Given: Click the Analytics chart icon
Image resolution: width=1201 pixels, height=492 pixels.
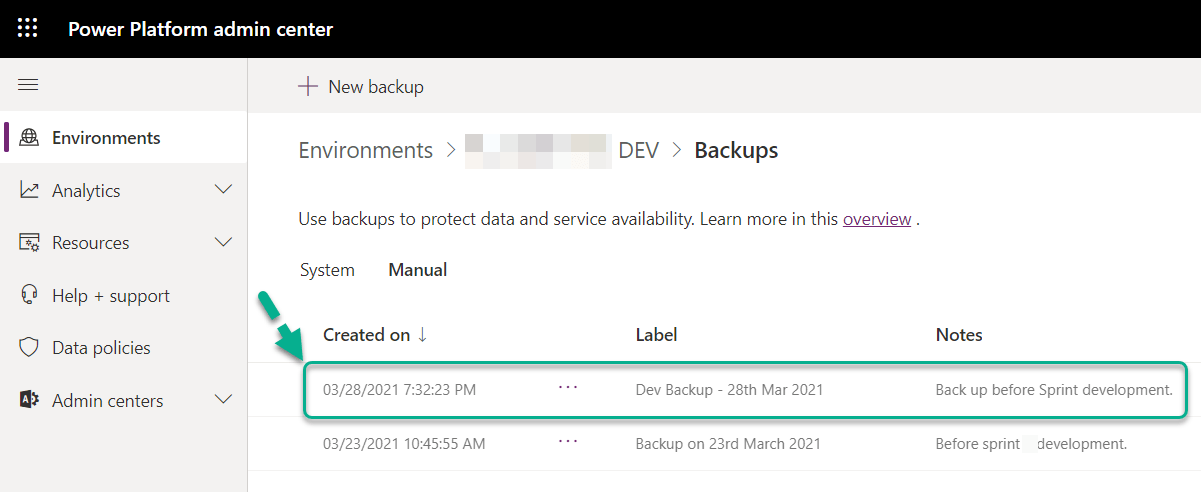Looking at the screenshot, I should coord(29,190).
